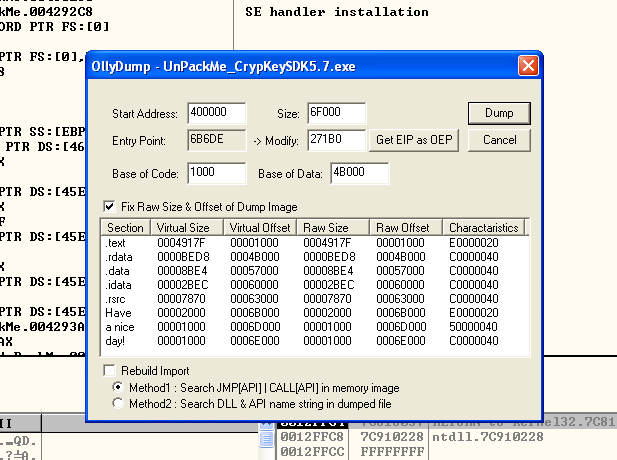The image size is (617, 460).
Task: Select the .text section row
Action: (x=315, y=243)
